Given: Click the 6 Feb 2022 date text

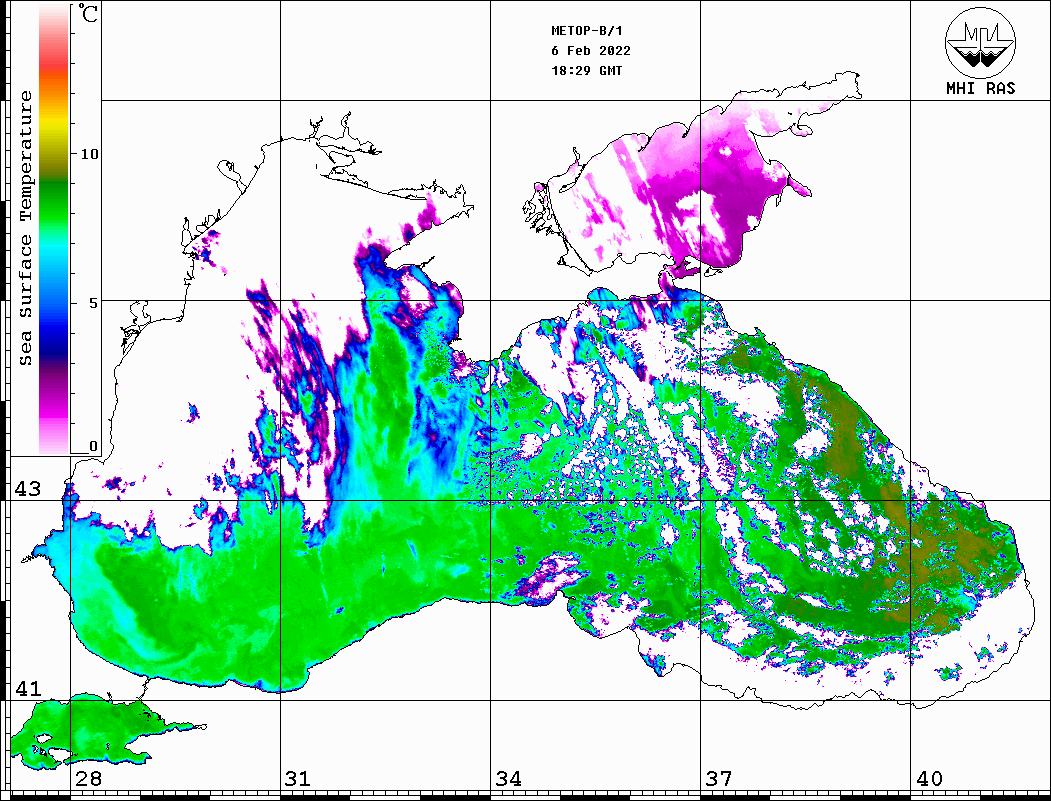Looking at the screenshot, I should (x=591, y=51).
